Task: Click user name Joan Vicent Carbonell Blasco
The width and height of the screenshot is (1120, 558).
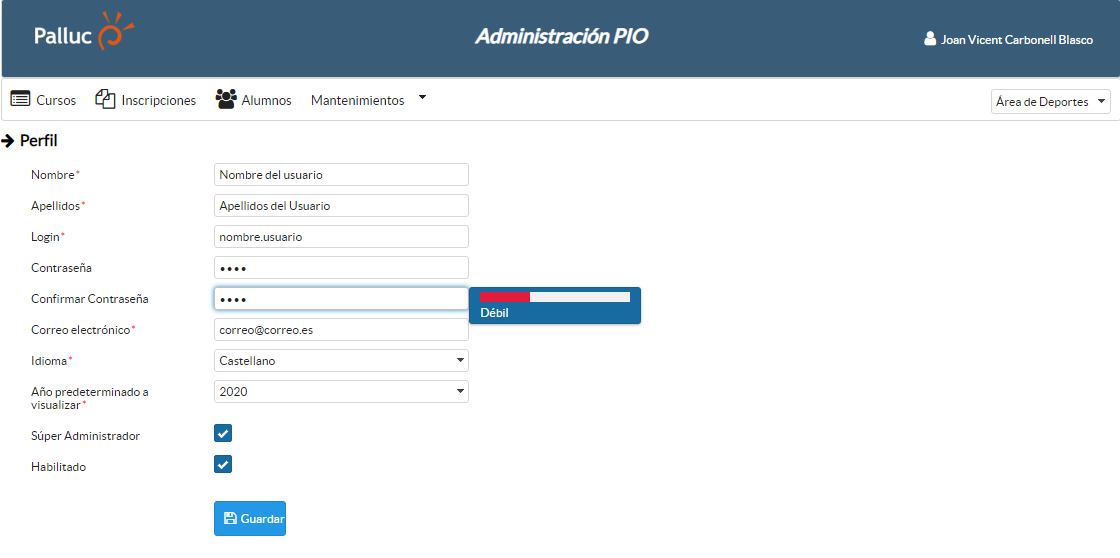Action: pyautogui.click(x=1016, y=40)
